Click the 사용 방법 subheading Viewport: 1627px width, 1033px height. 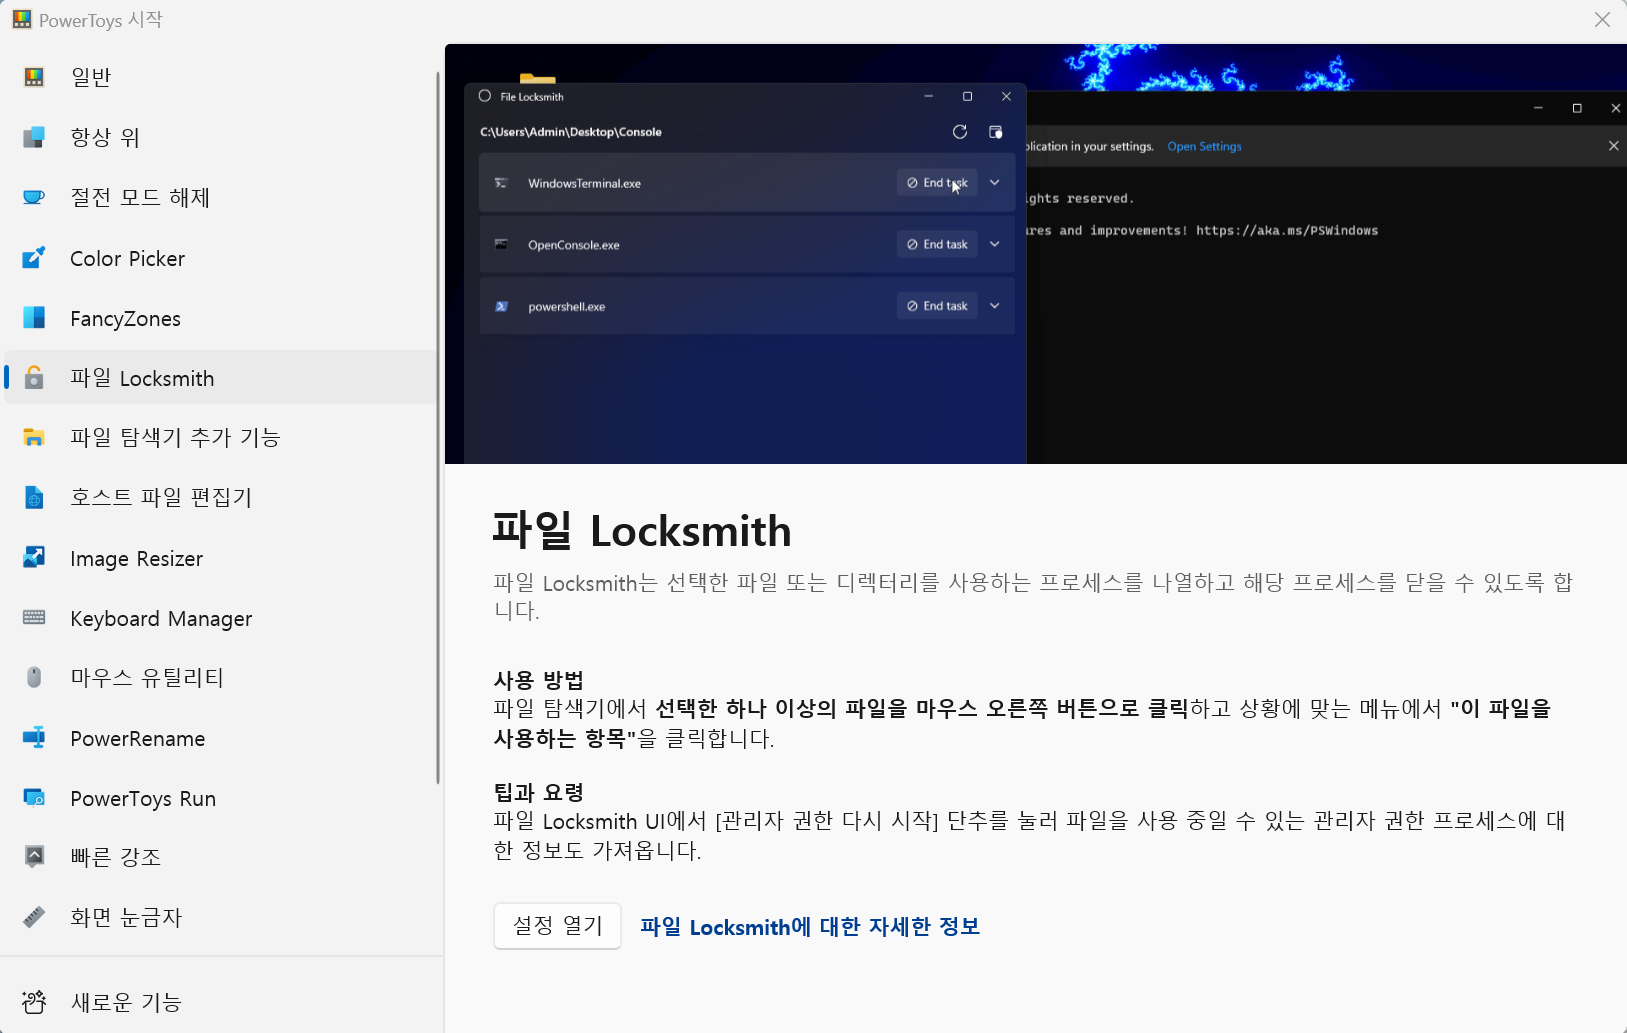(539, 680)
